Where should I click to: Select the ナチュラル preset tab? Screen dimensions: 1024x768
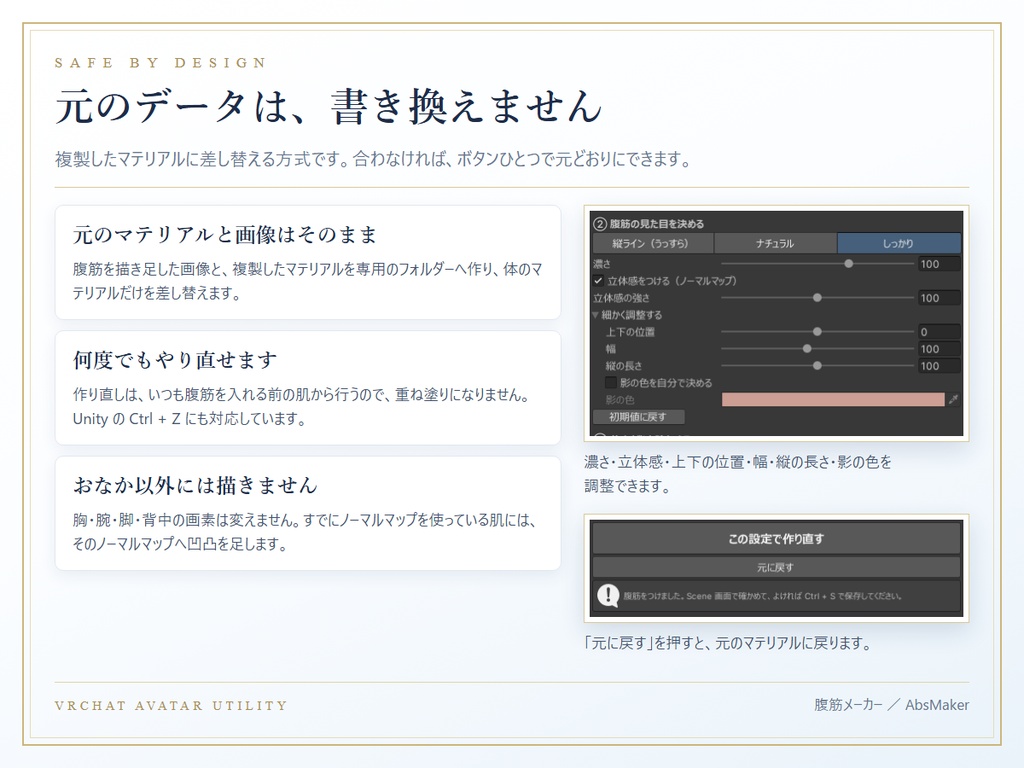(775, 244)
